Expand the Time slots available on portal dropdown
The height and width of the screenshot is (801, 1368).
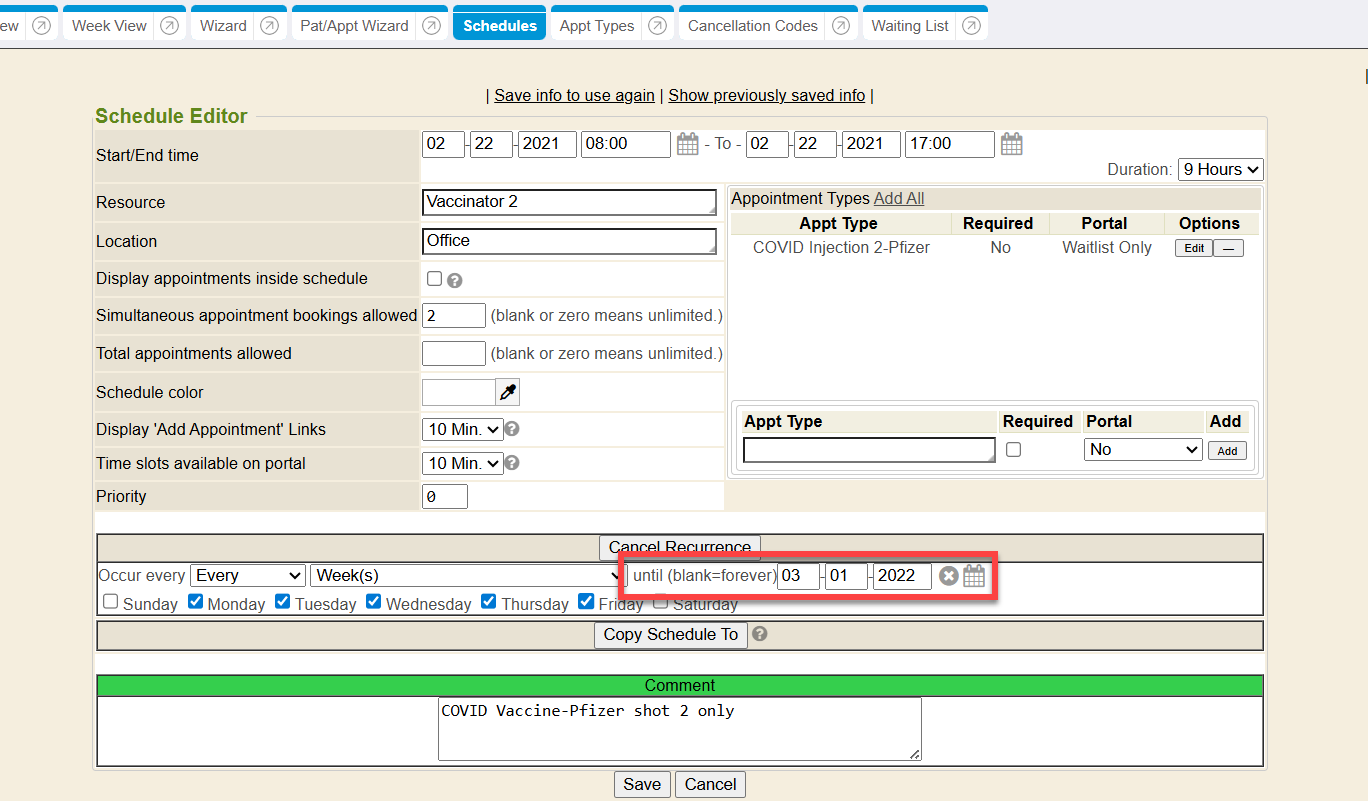(462, 463)
